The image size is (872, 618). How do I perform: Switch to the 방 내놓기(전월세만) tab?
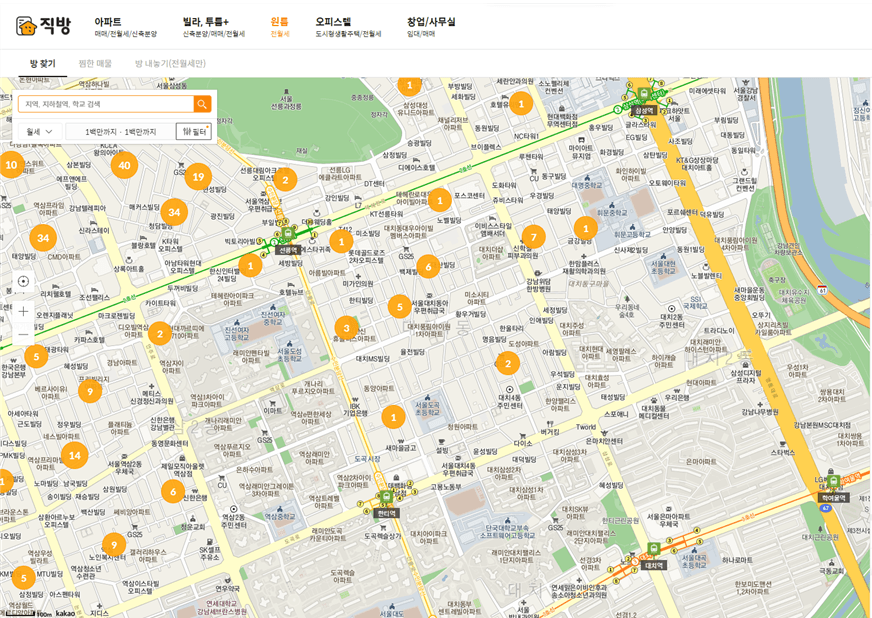pos(170,63)
